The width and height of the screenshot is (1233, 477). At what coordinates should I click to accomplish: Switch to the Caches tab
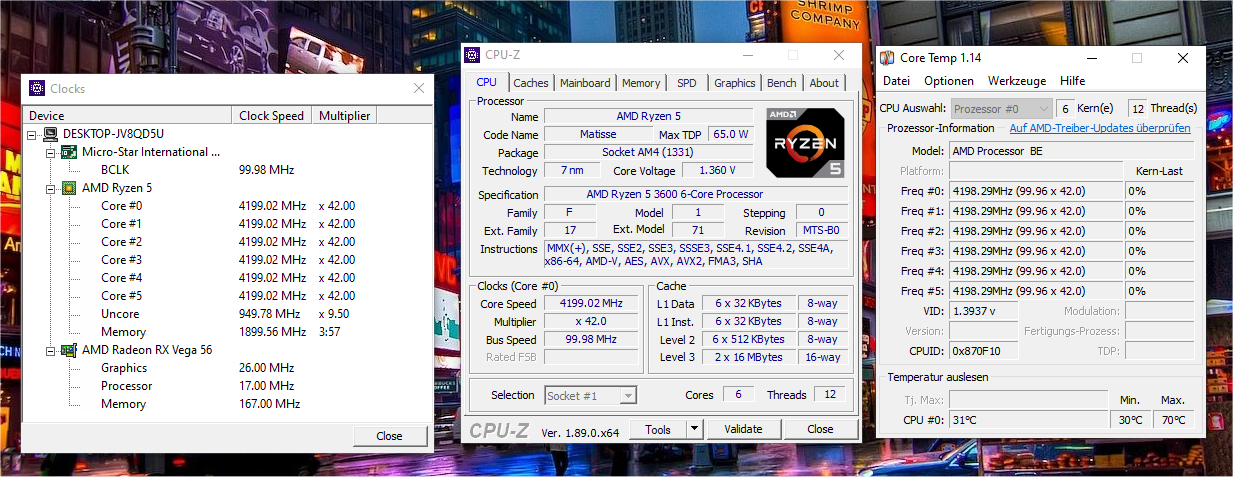coord(531,83)
